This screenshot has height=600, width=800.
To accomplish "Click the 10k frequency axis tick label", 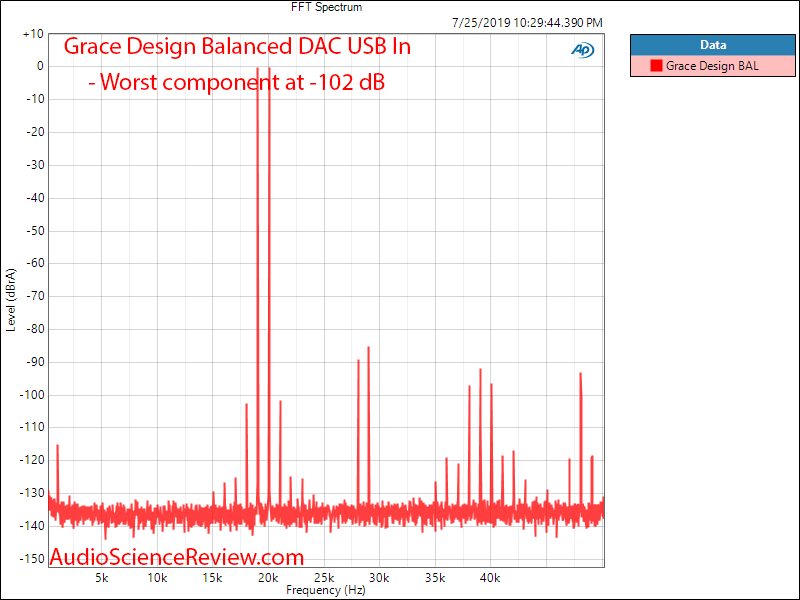I will (x=157, y=578).
